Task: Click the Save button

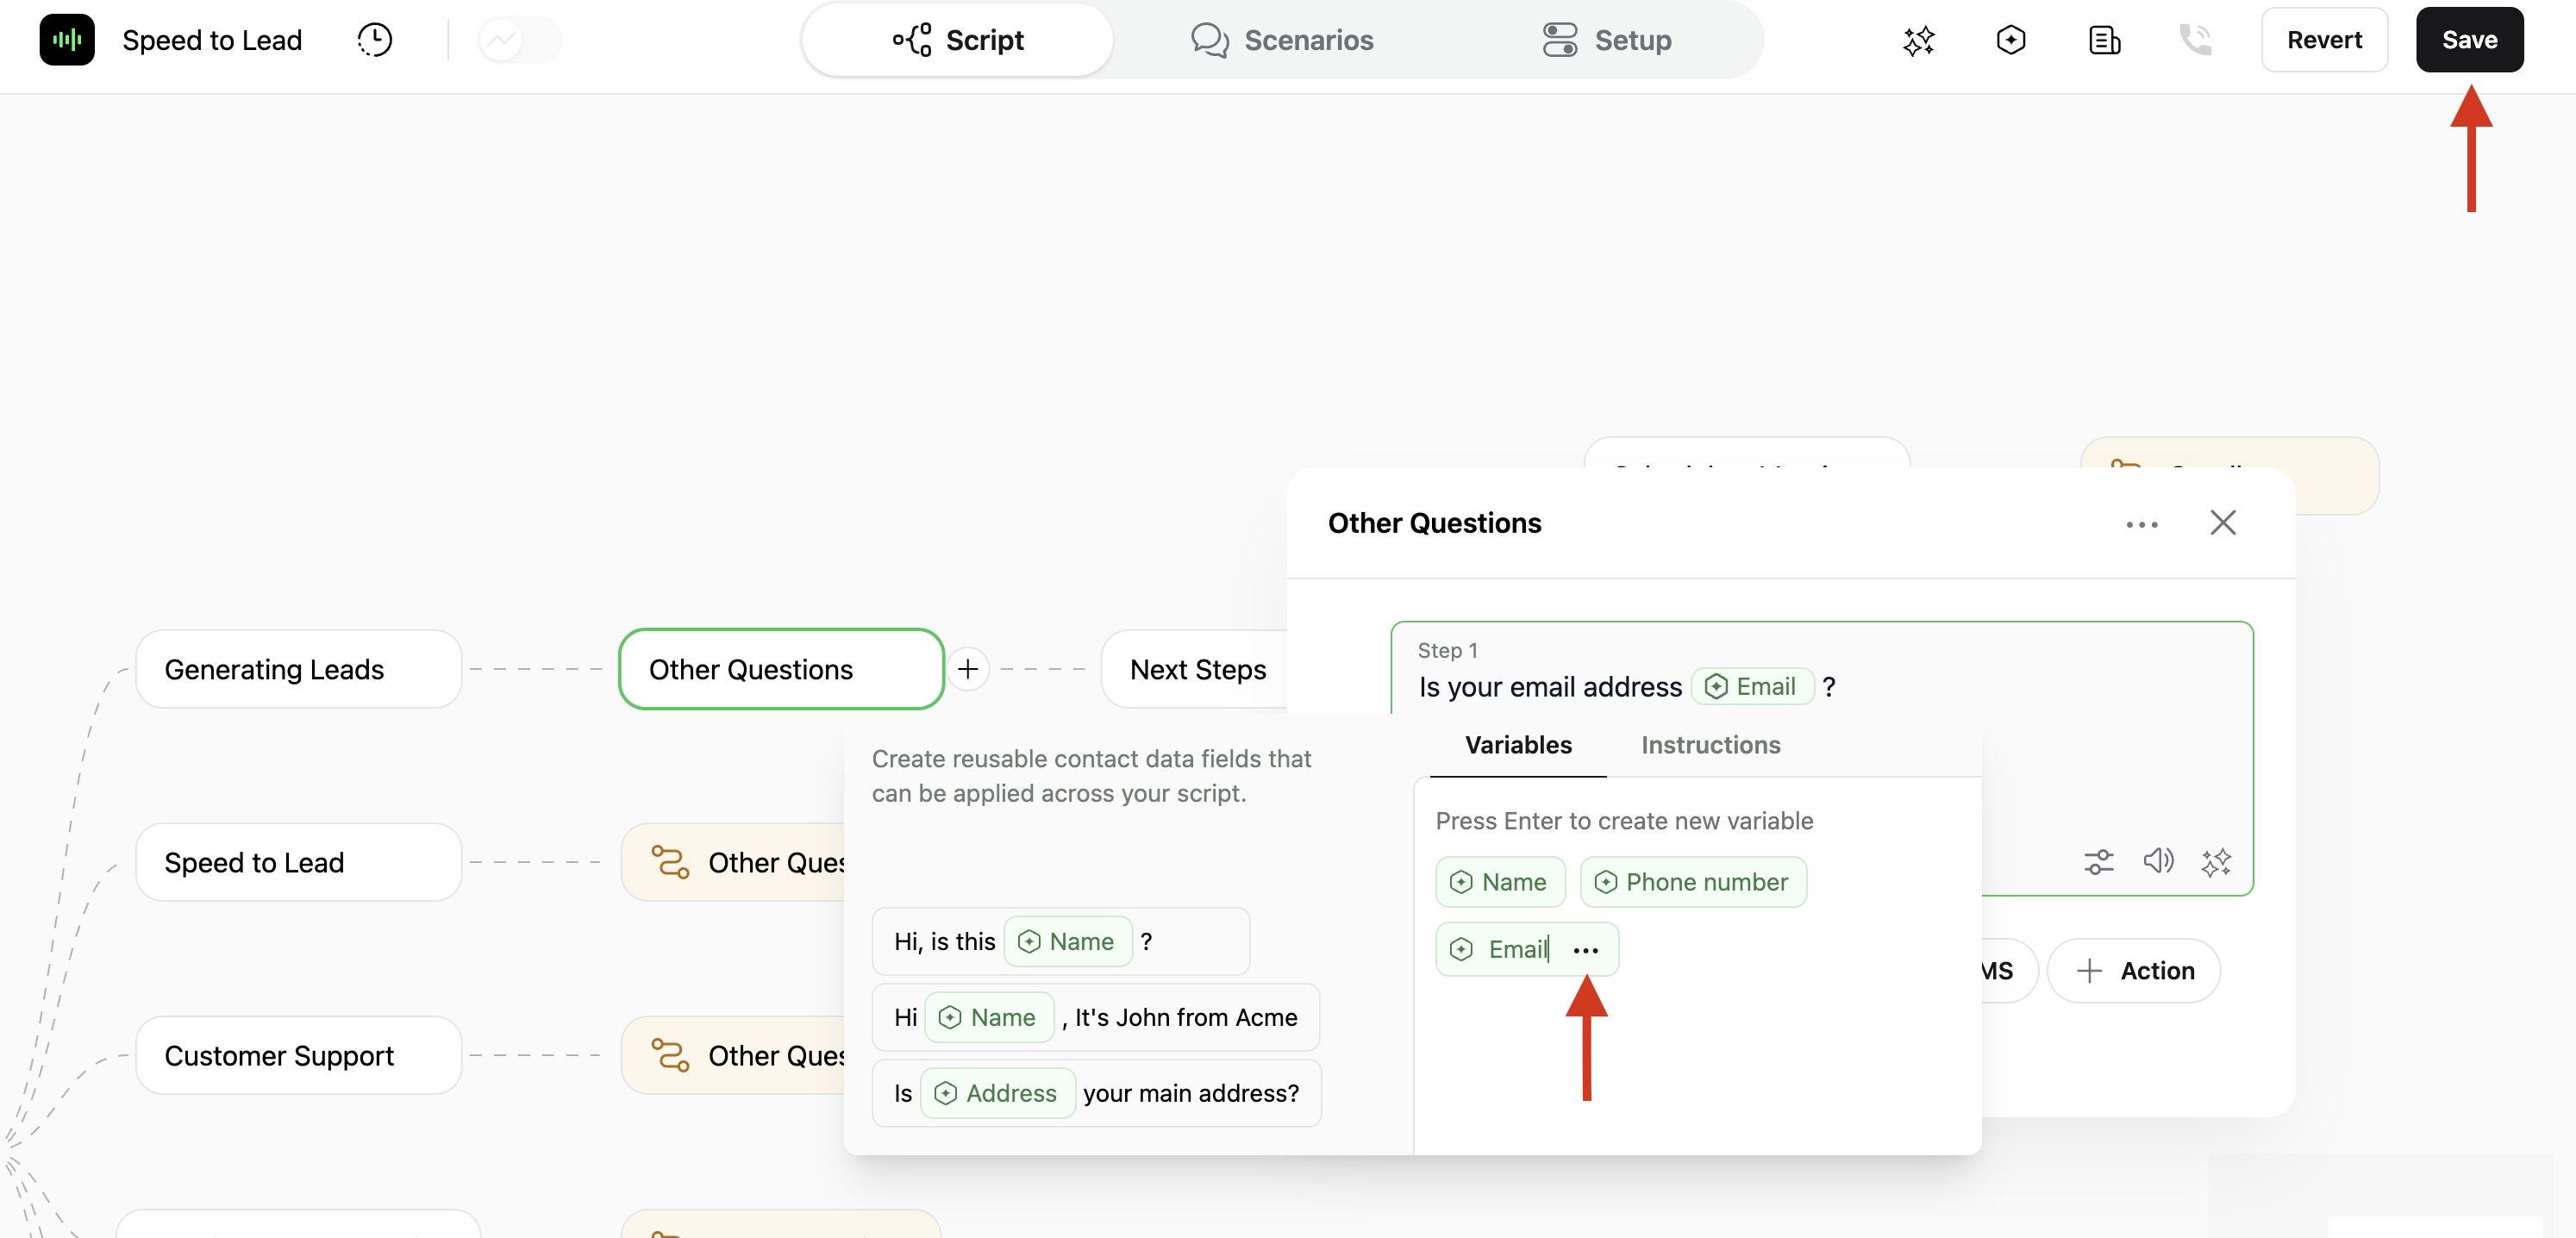Action: [2469, 40]
